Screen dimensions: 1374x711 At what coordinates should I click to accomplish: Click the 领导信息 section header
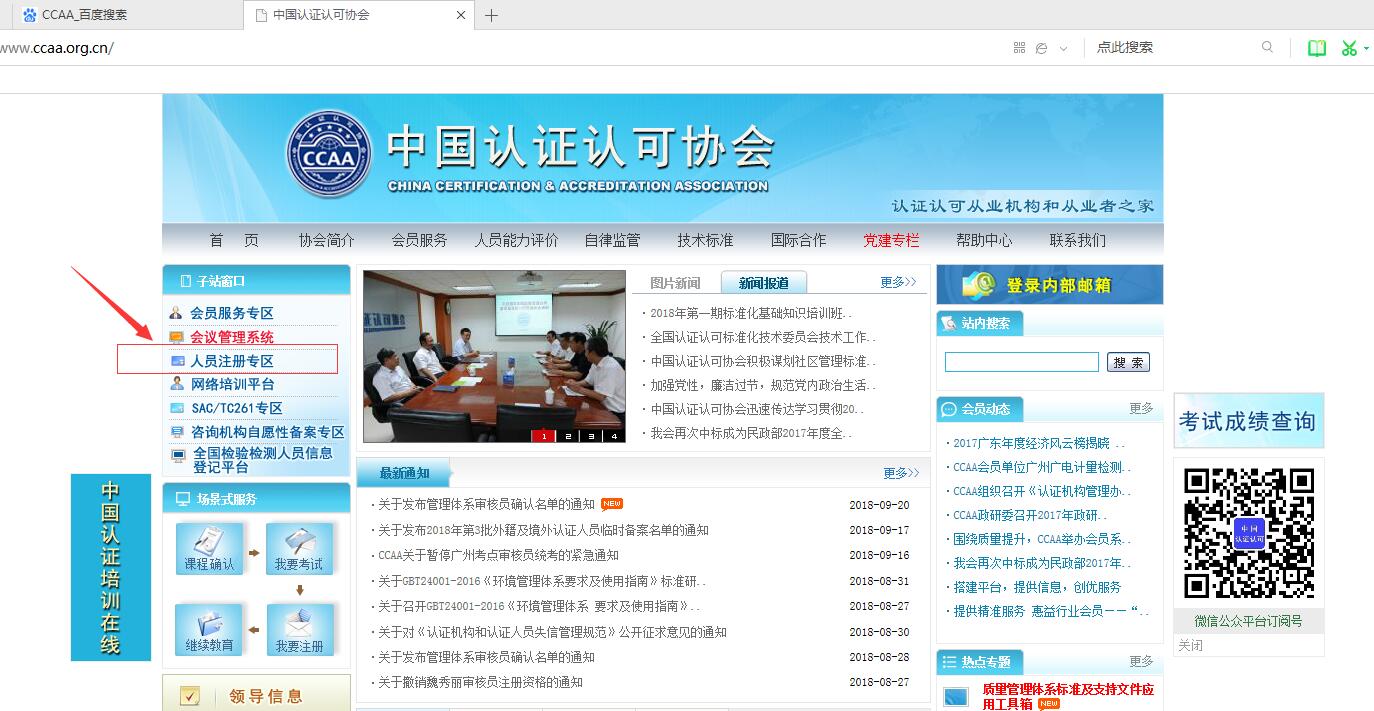point(256,694)
